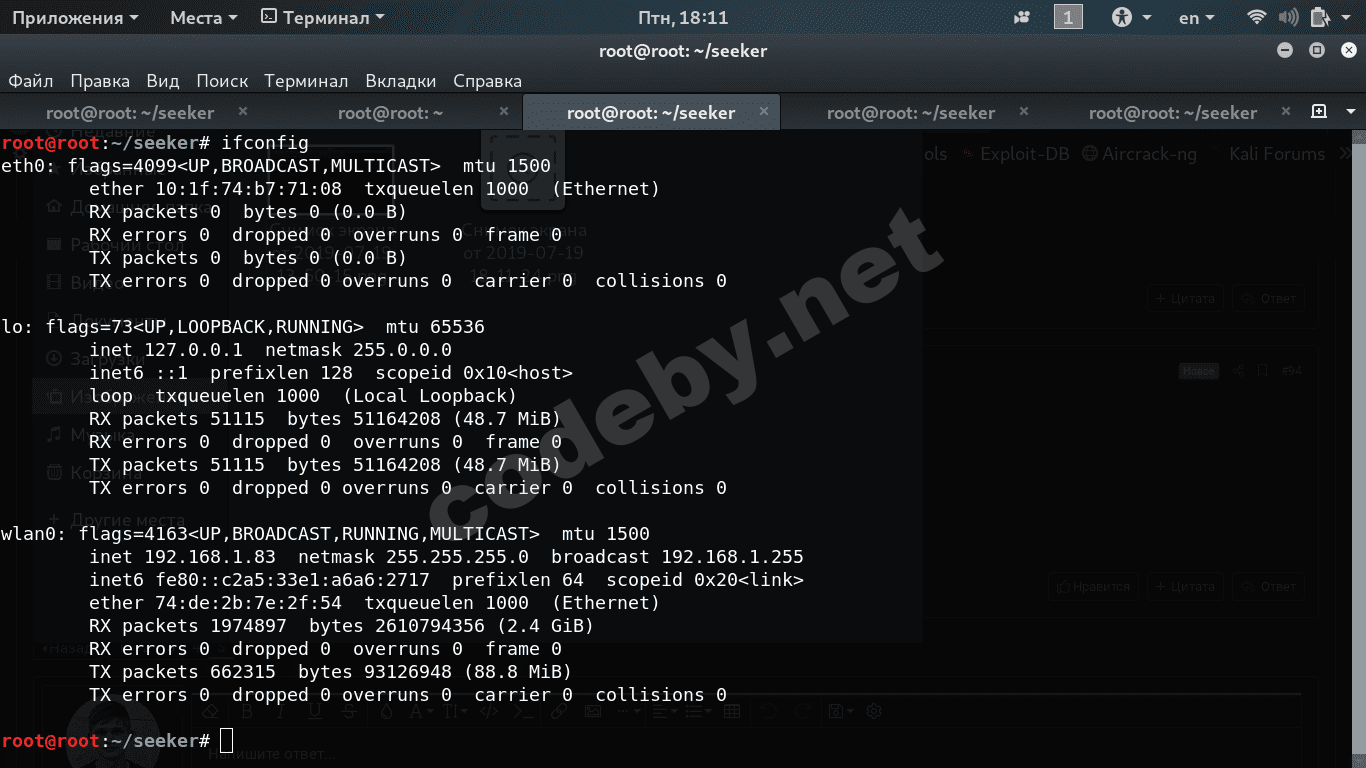The image size is (1366, 768).
Task: Click insert link icon in browser editor behind
Action: click(x=559, y=711)
